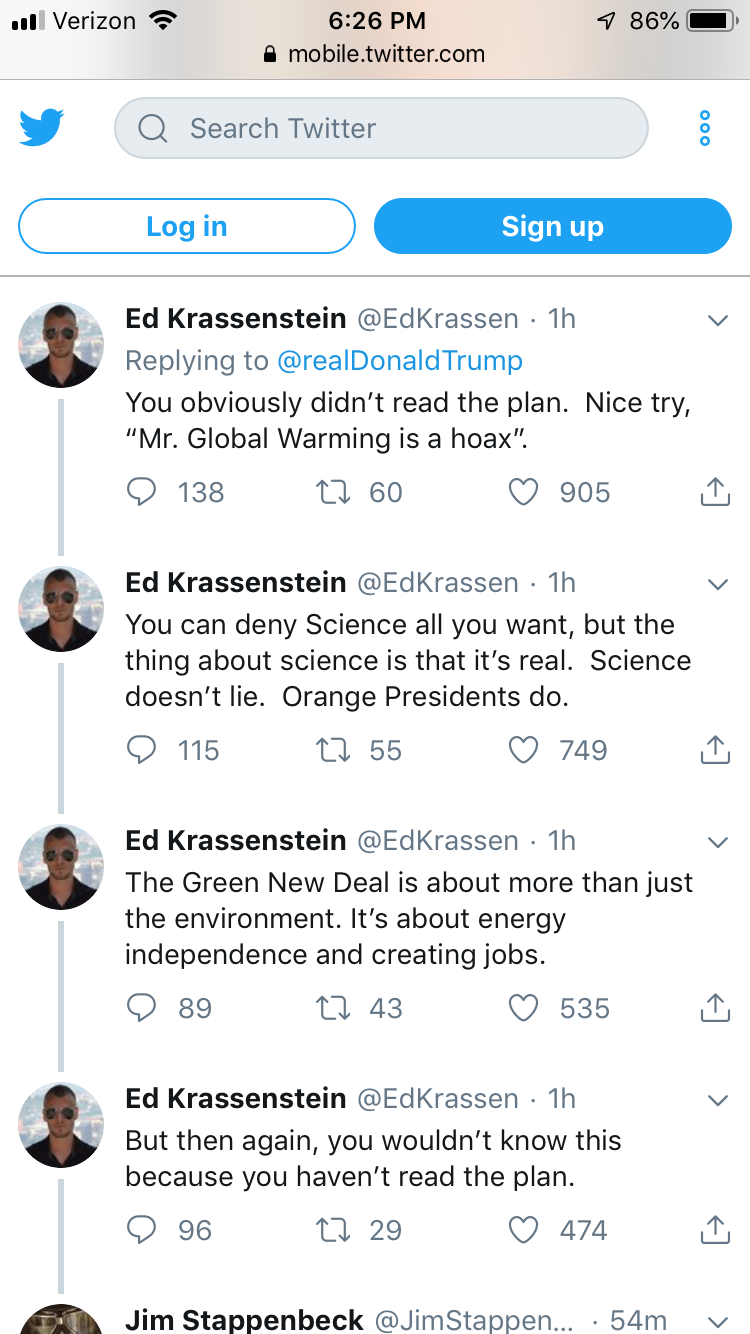
Task: Like the Green New Deal tweet
Action: [x=524, y=1008]
